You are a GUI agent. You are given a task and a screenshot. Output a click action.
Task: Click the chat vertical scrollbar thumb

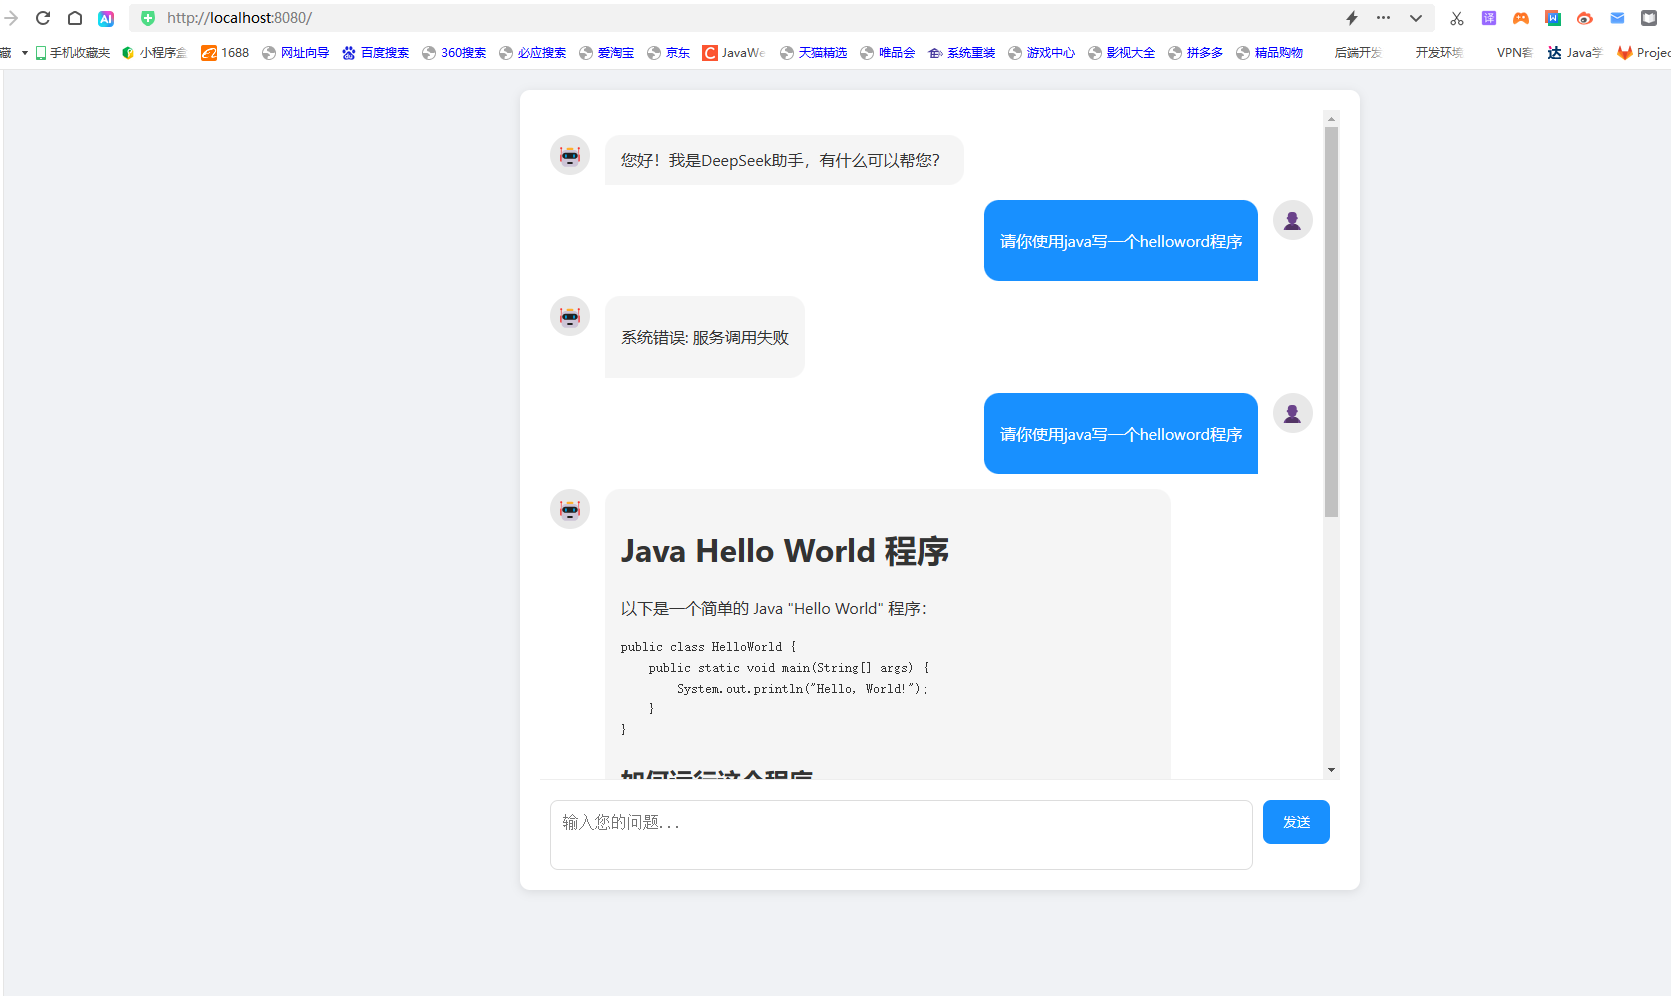click(x=1331, y=322)
